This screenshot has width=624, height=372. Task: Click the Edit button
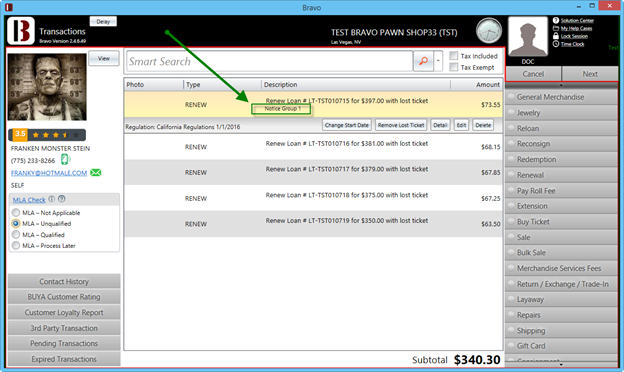click(x=461, y=125)
